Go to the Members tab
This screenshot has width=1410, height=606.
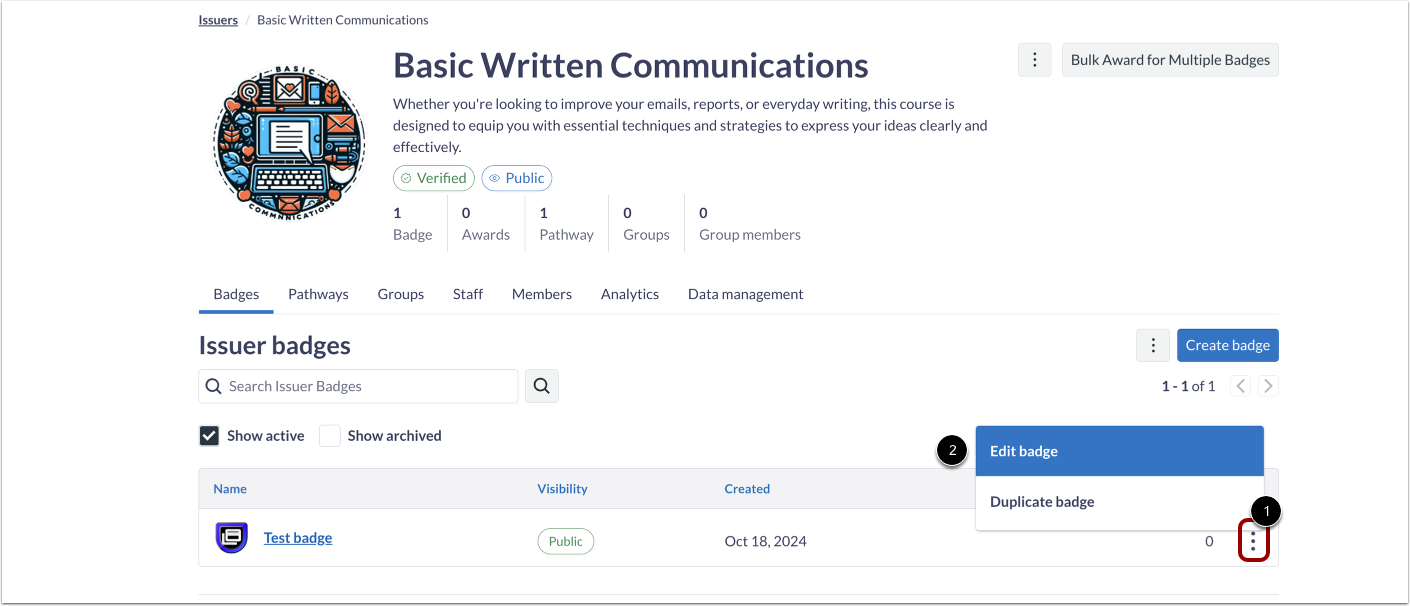coord(542,294)
